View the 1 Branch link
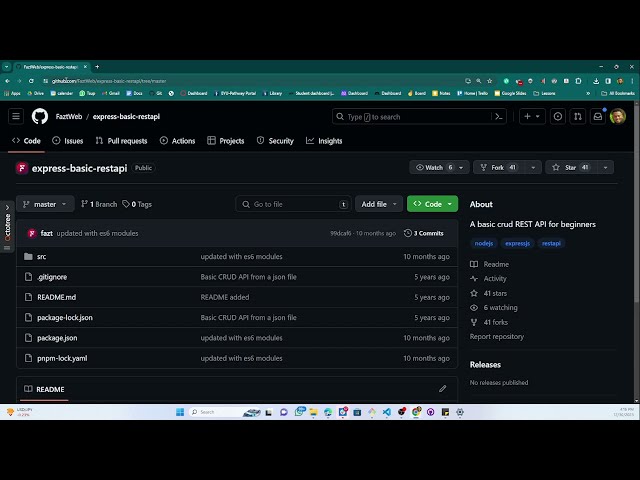This screenshot has height=480, width=640. point(99,204)
